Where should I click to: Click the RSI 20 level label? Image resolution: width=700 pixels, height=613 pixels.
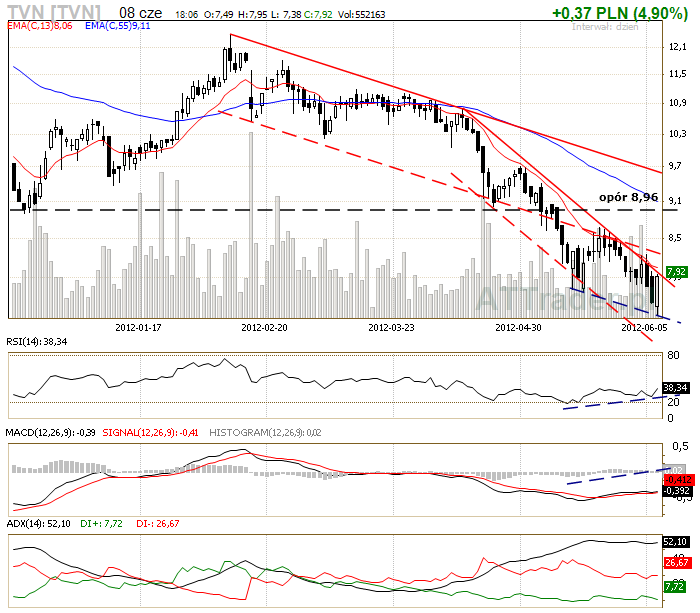pos(673,402)
